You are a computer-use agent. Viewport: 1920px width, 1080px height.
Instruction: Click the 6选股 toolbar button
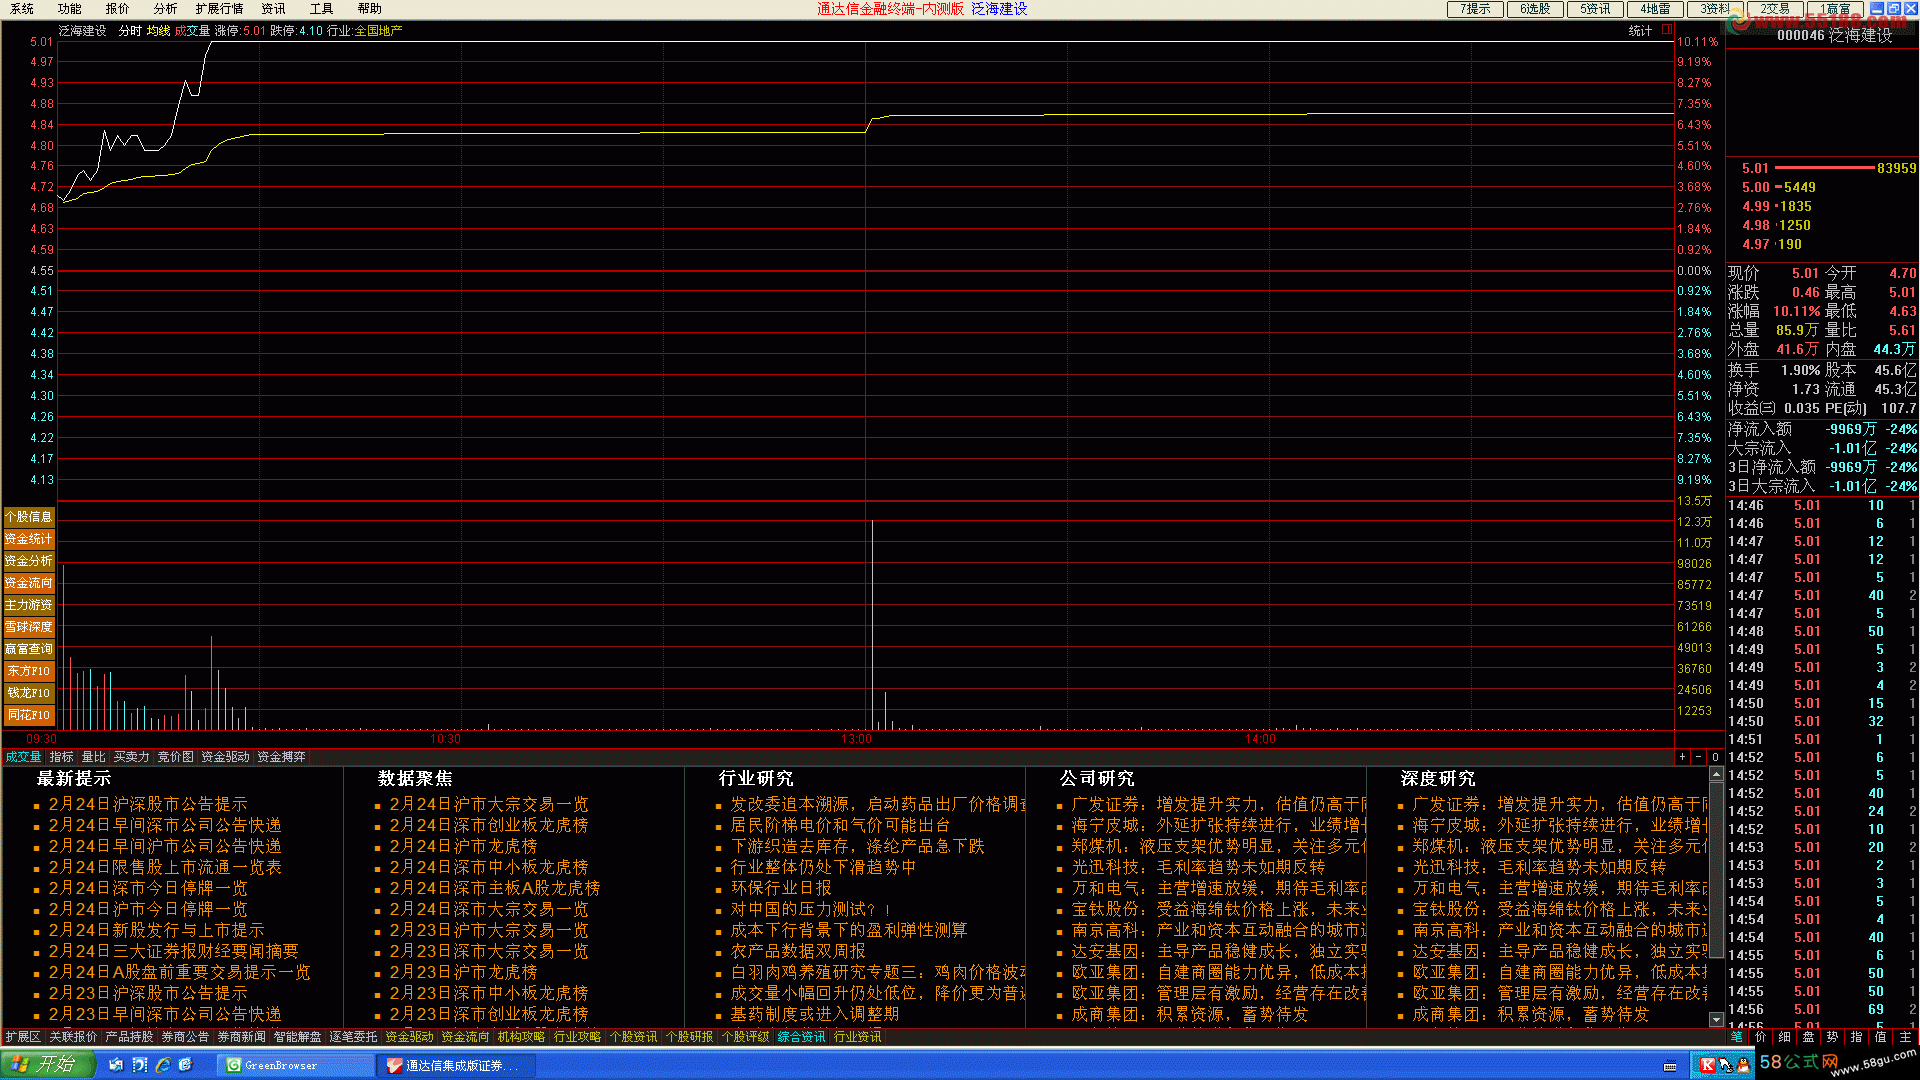(x=1535, y=9)
